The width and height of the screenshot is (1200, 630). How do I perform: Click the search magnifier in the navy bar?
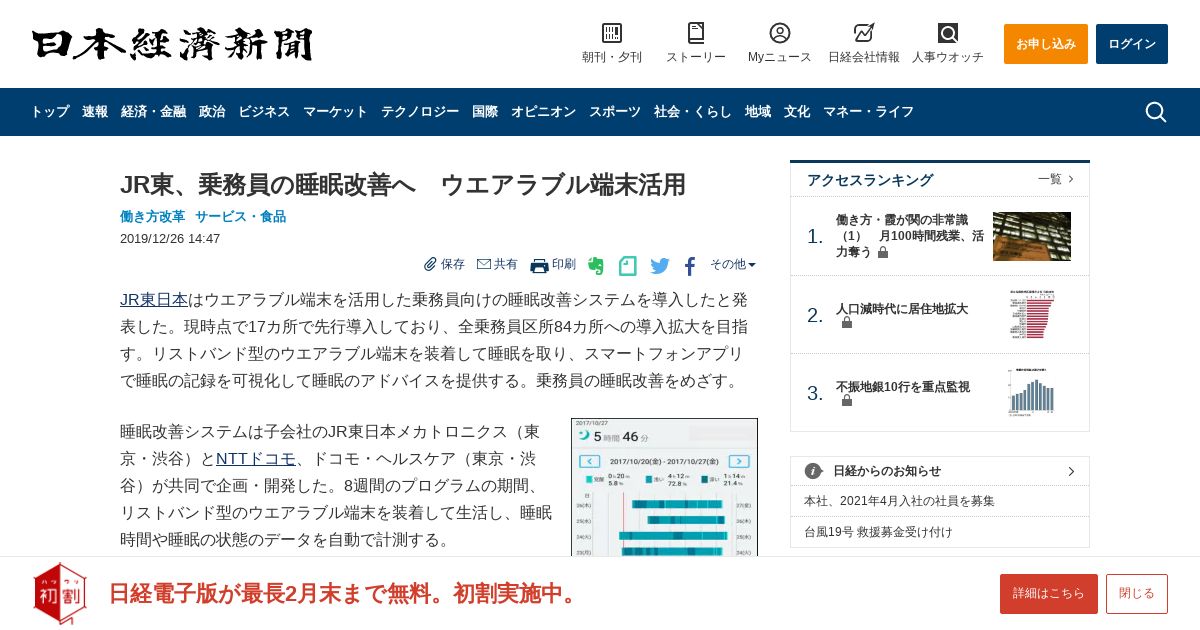point(1156,112)
